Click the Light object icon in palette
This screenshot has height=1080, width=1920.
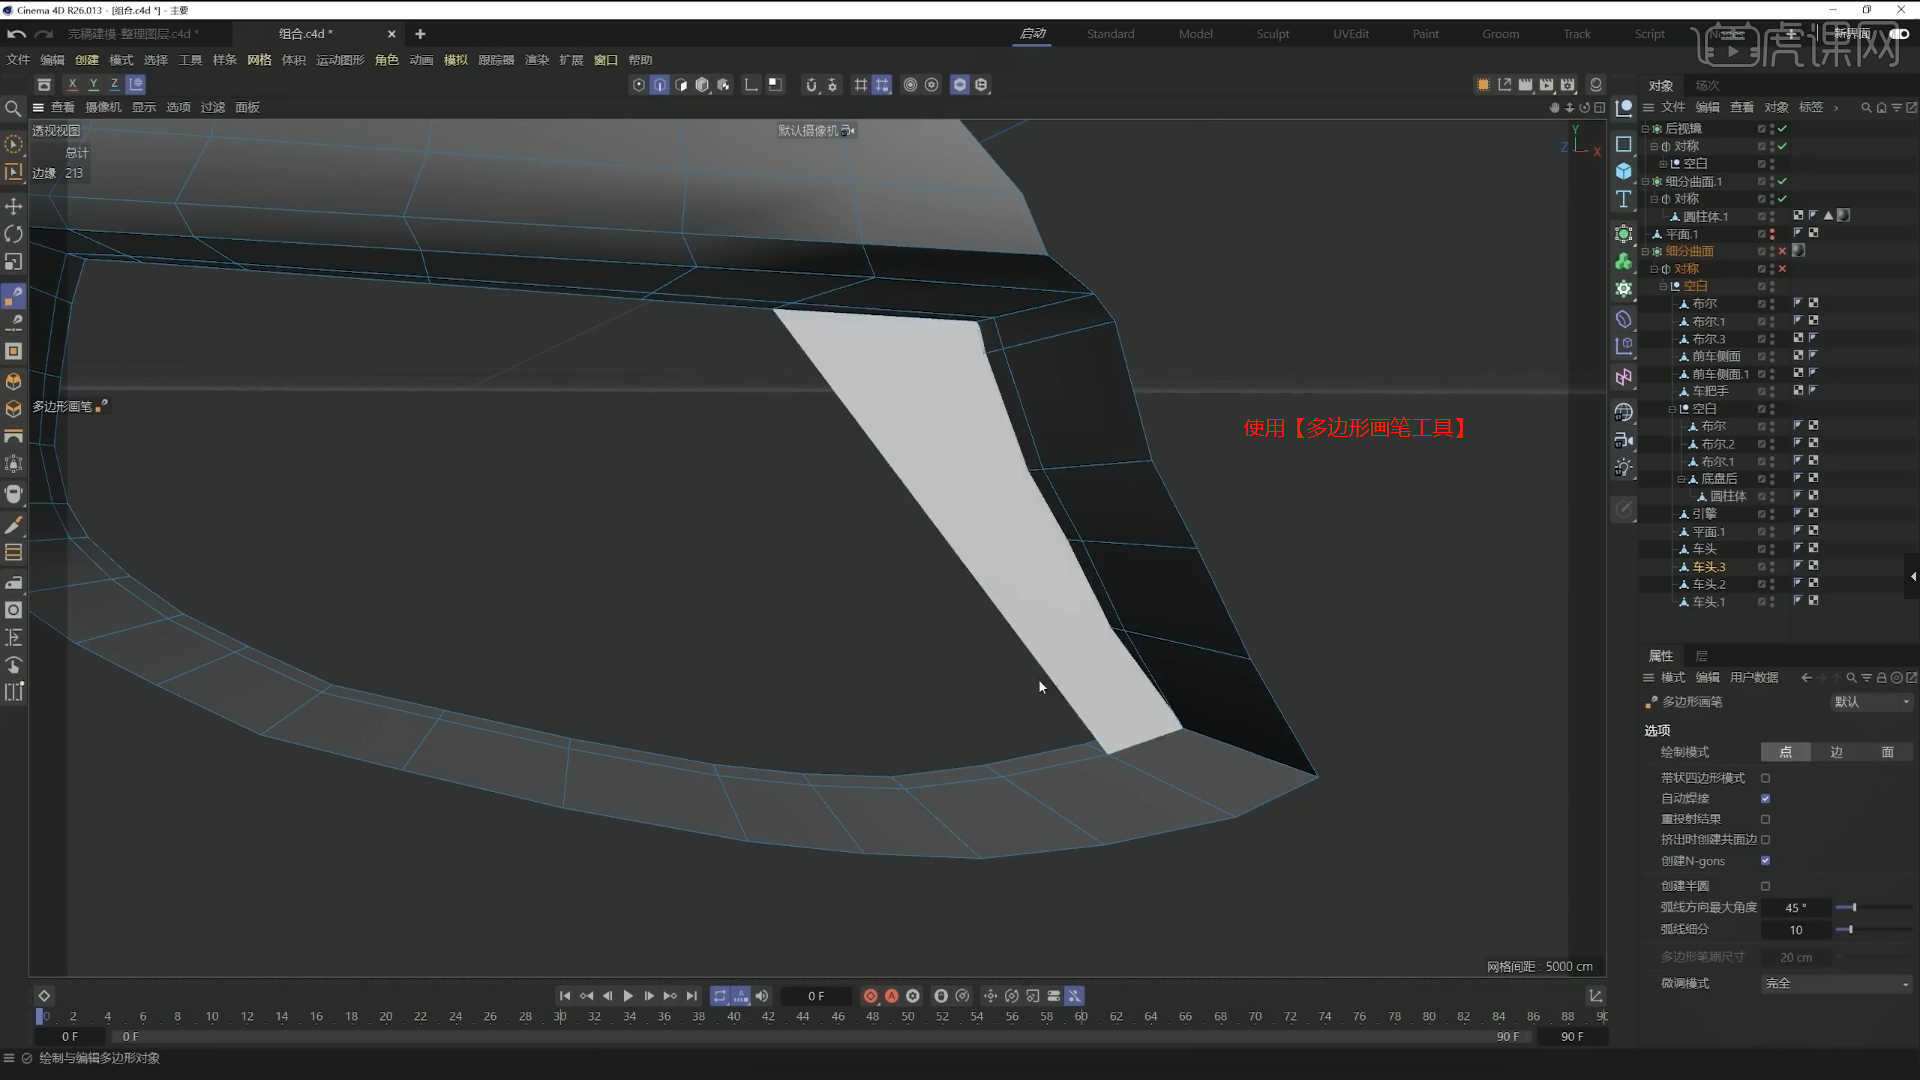1624,467
